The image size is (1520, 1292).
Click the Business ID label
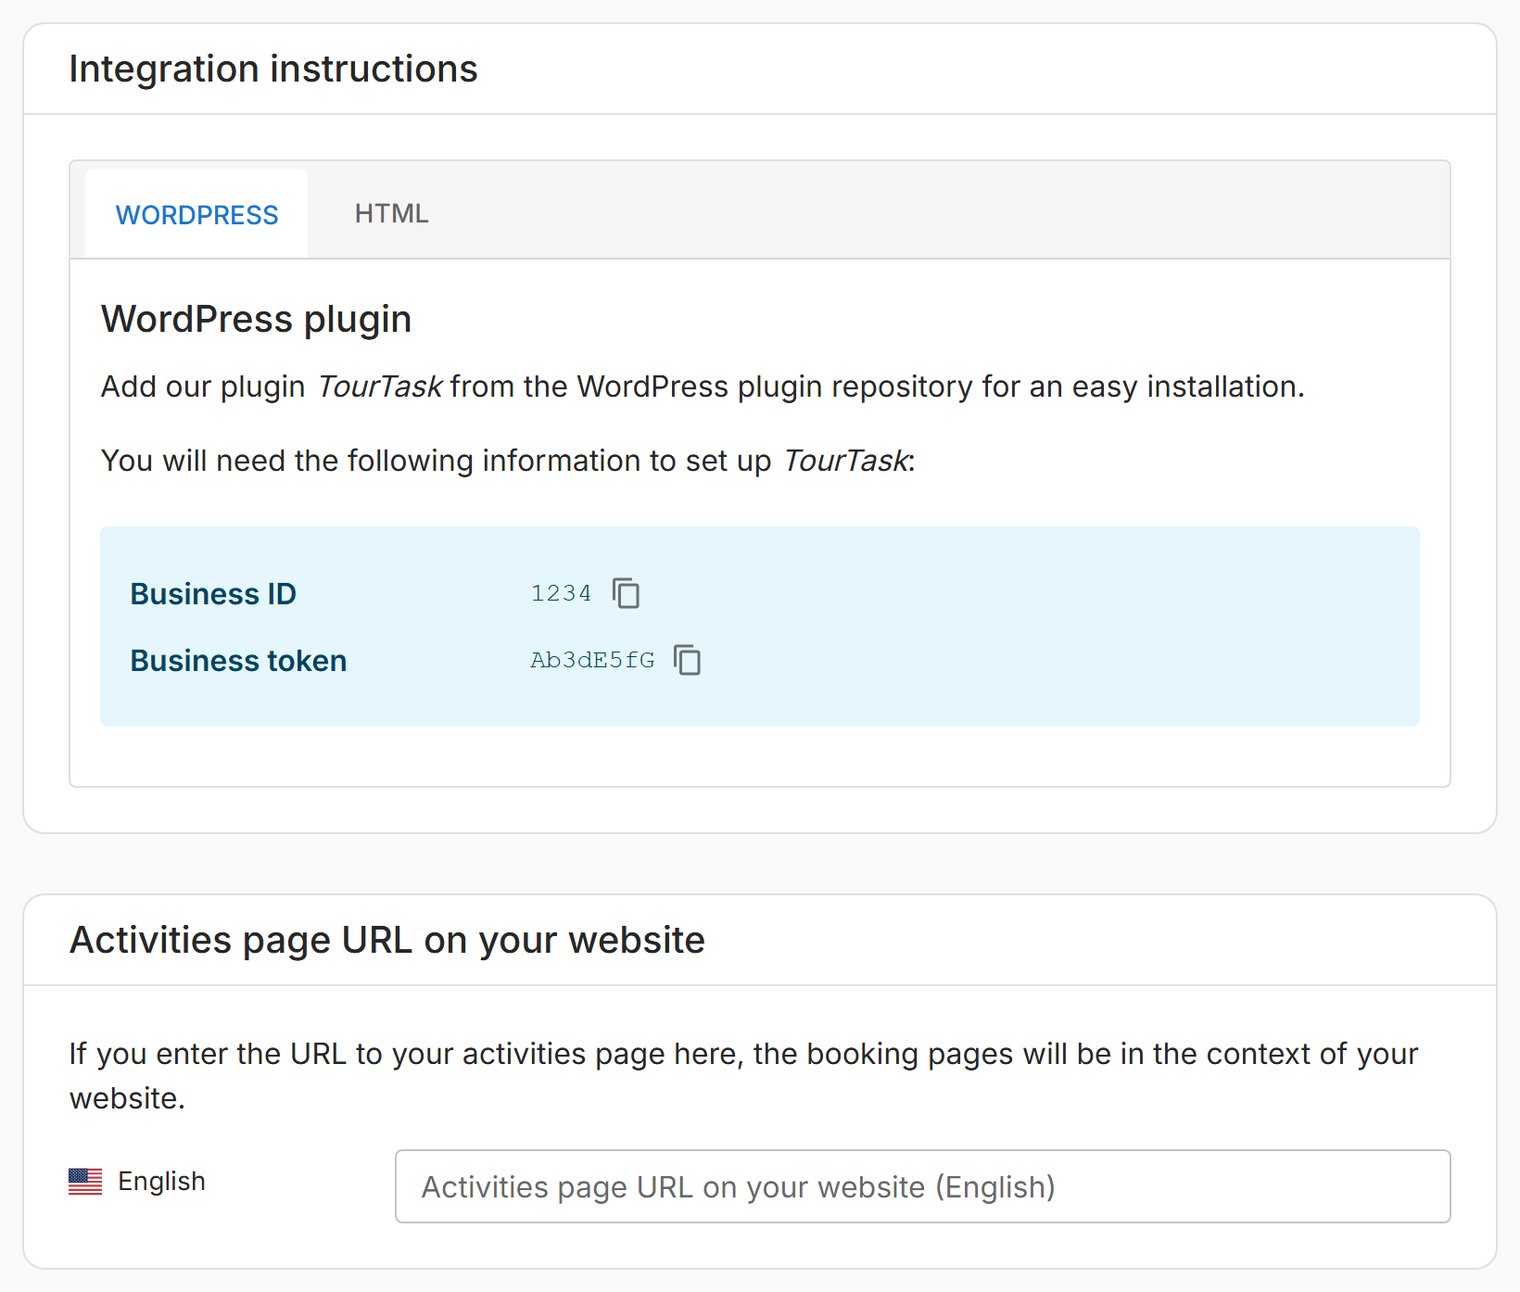(x=213, y=594)
